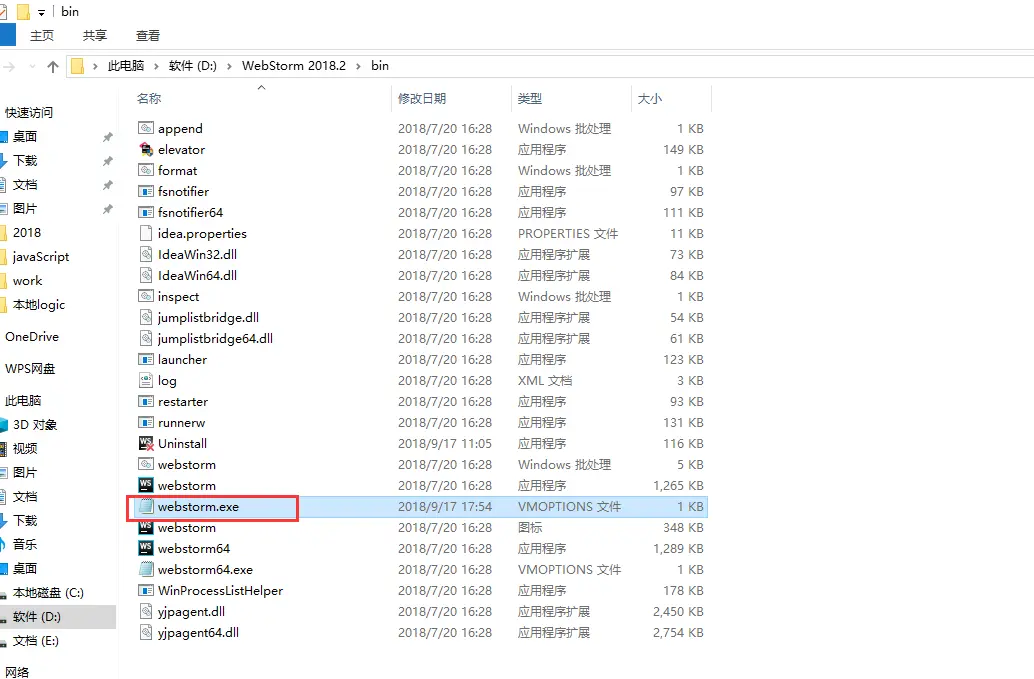The height and width of the screenshot is (679, 1034).
Task: Click the yjpagent.dll file icon
Action: 146,612
